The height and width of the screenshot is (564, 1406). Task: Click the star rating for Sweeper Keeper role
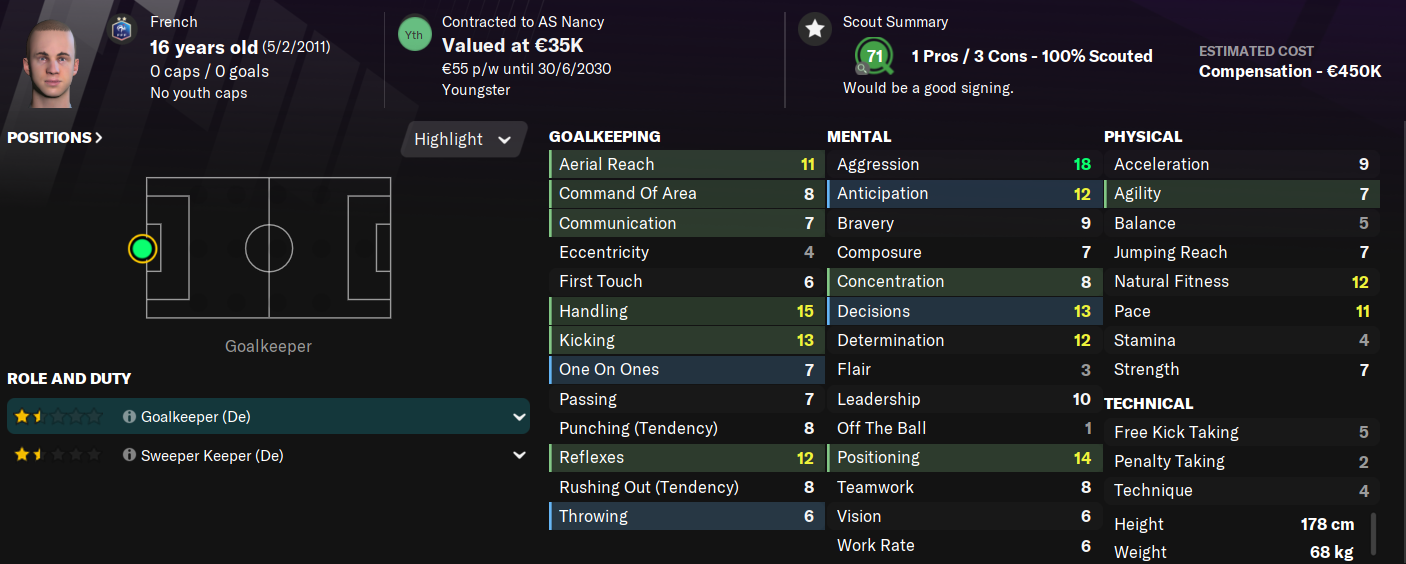click(x=58, y=456)
